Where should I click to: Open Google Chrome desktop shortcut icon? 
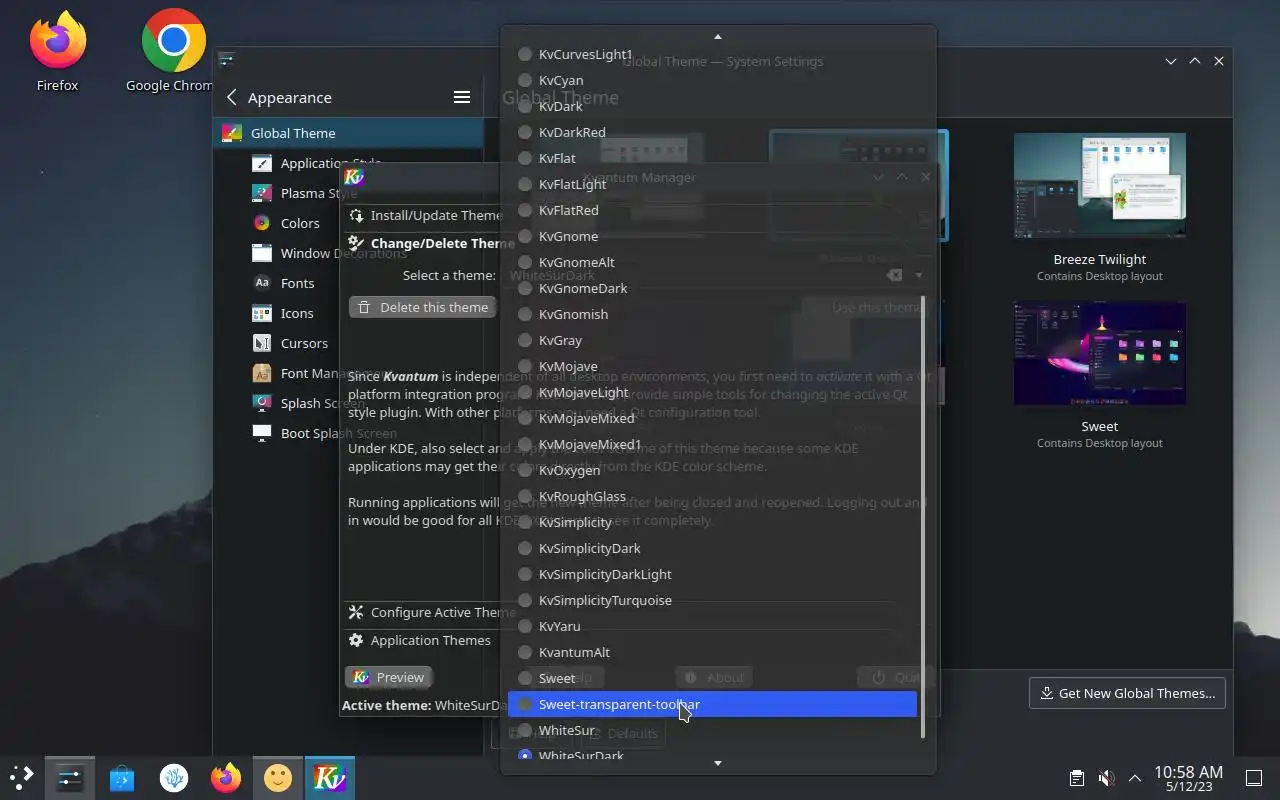click(173, 41)
